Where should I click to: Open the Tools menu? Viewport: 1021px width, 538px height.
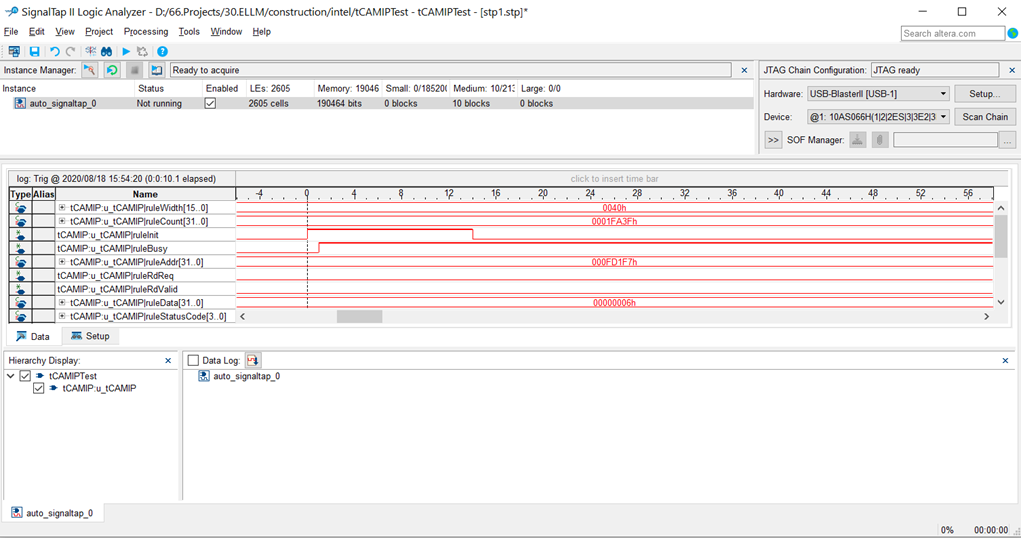pos(189,31)
